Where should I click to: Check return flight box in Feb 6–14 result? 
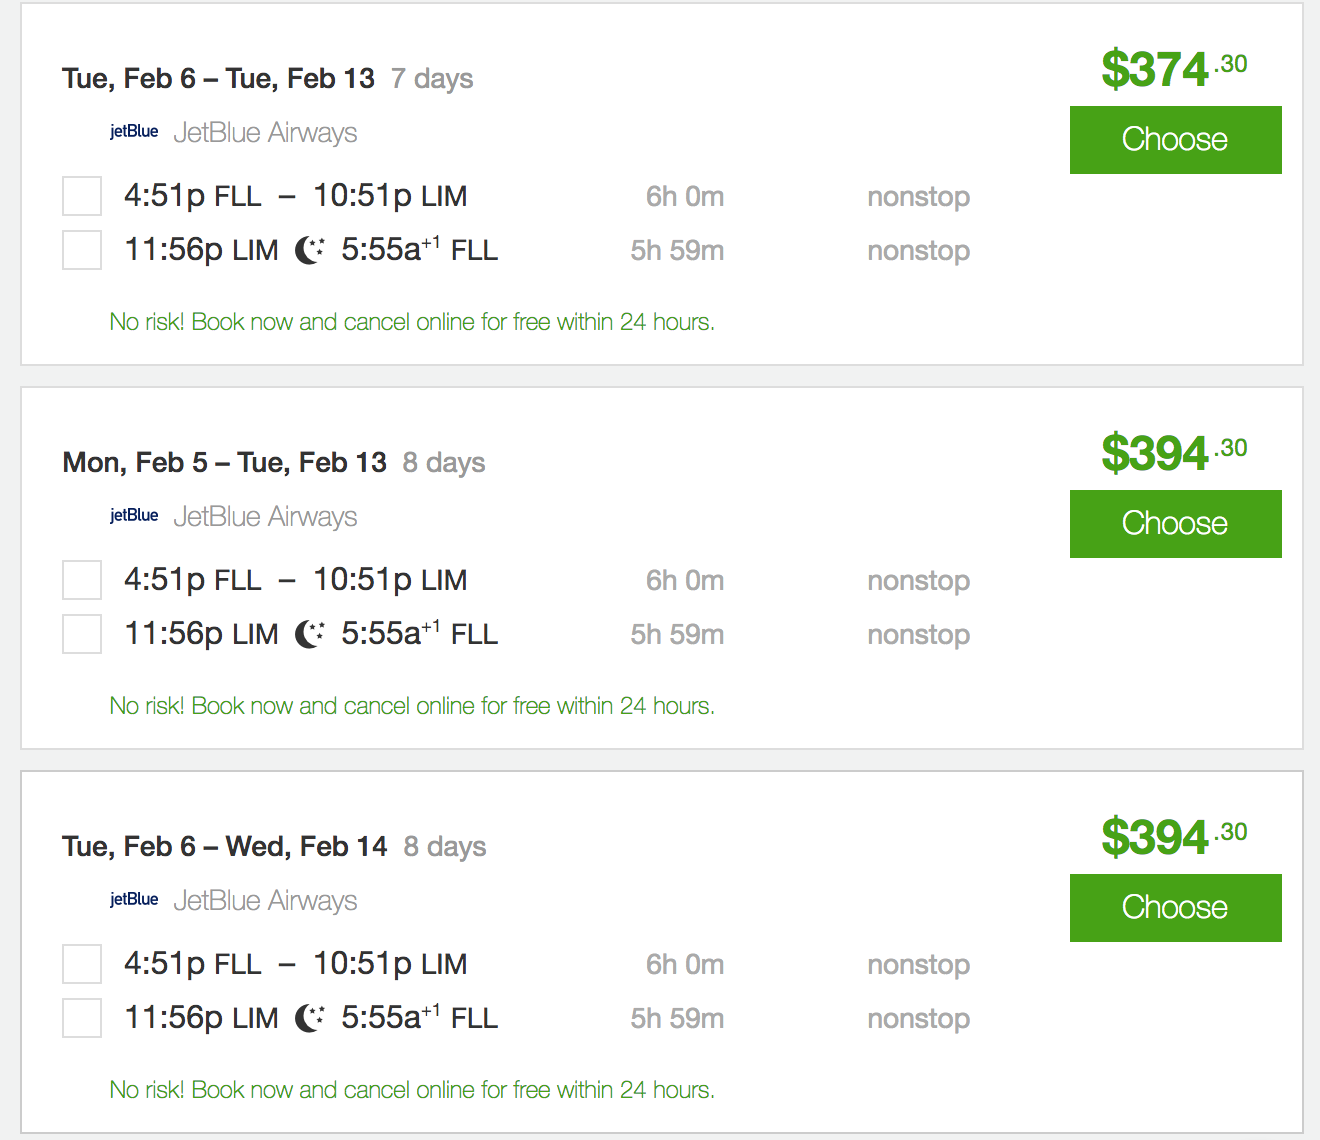coord(82,1018)
